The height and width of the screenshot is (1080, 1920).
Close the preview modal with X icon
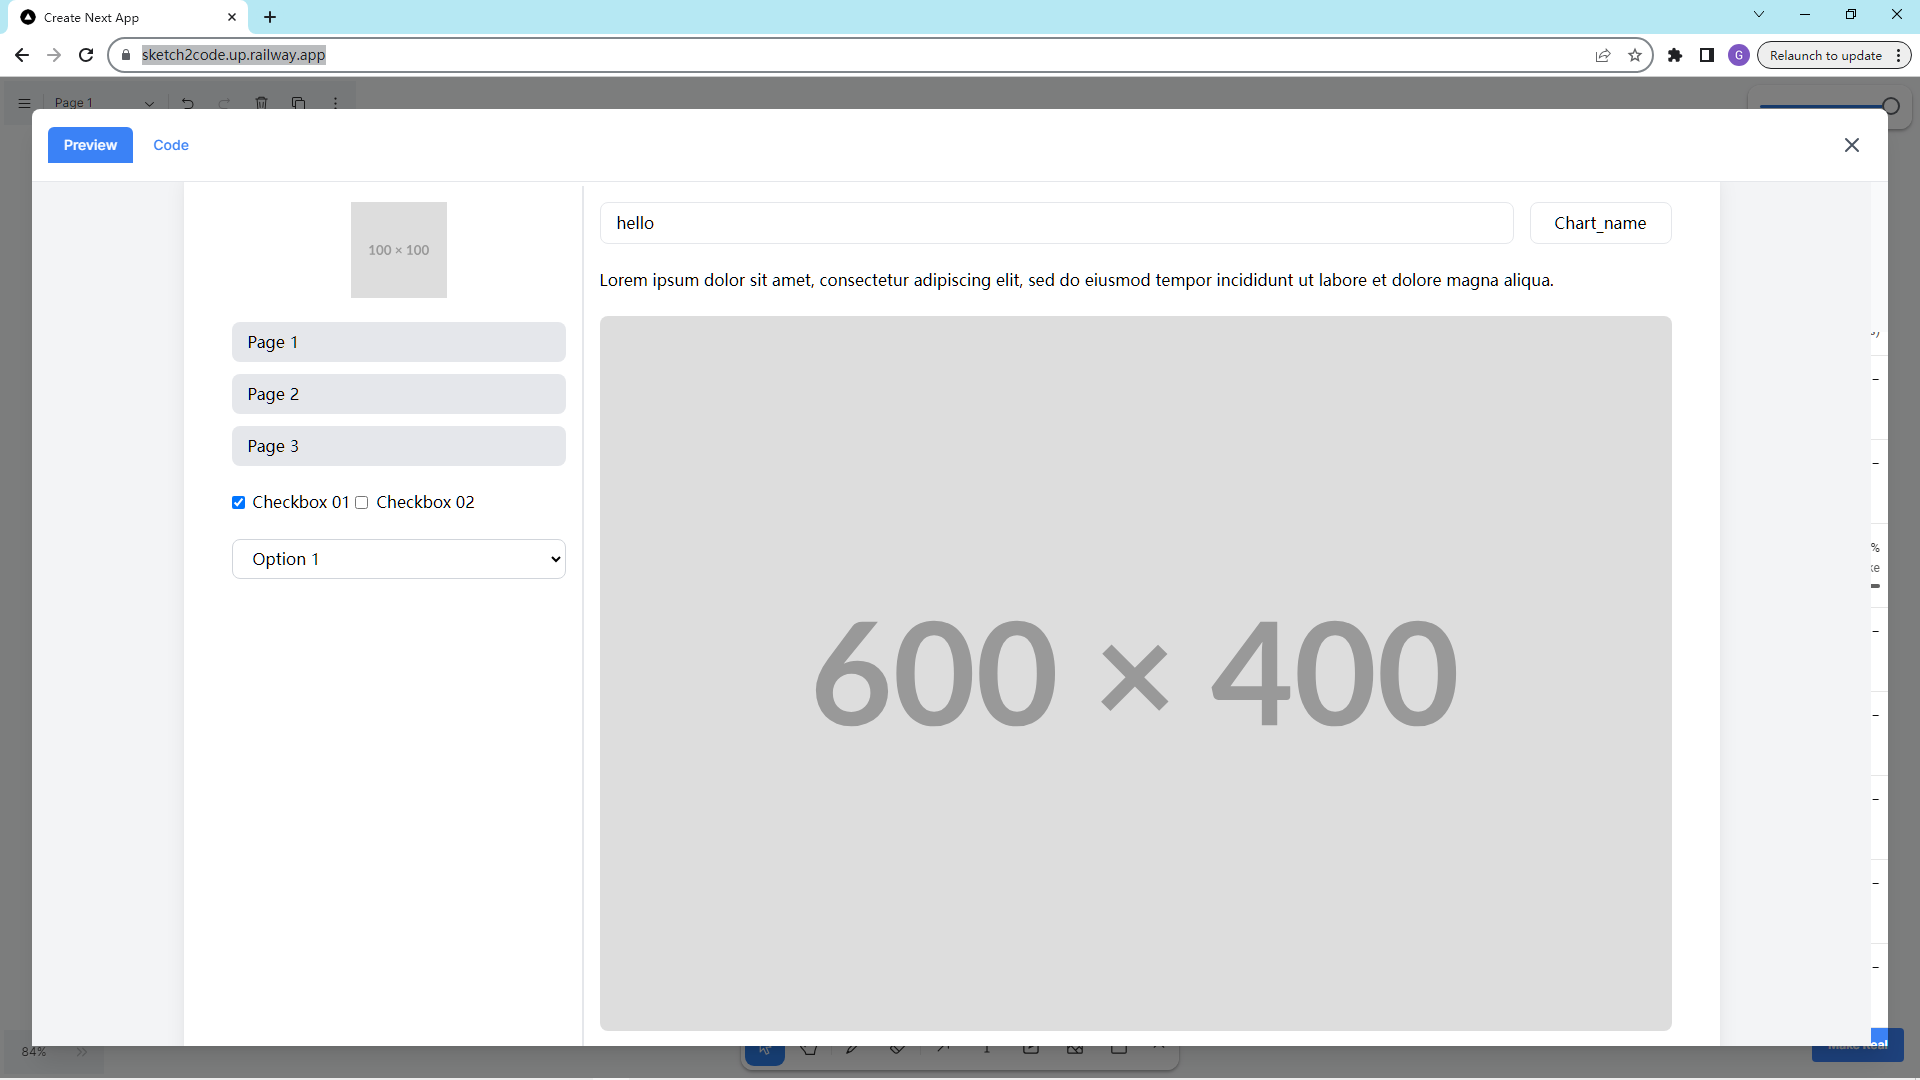[1851, 145]
